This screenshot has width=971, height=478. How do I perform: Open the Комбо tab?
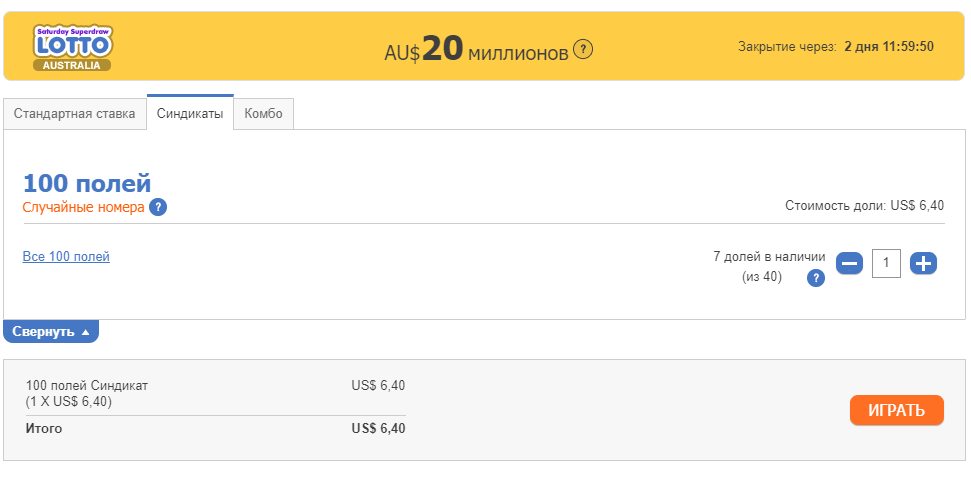click(263, 114)
